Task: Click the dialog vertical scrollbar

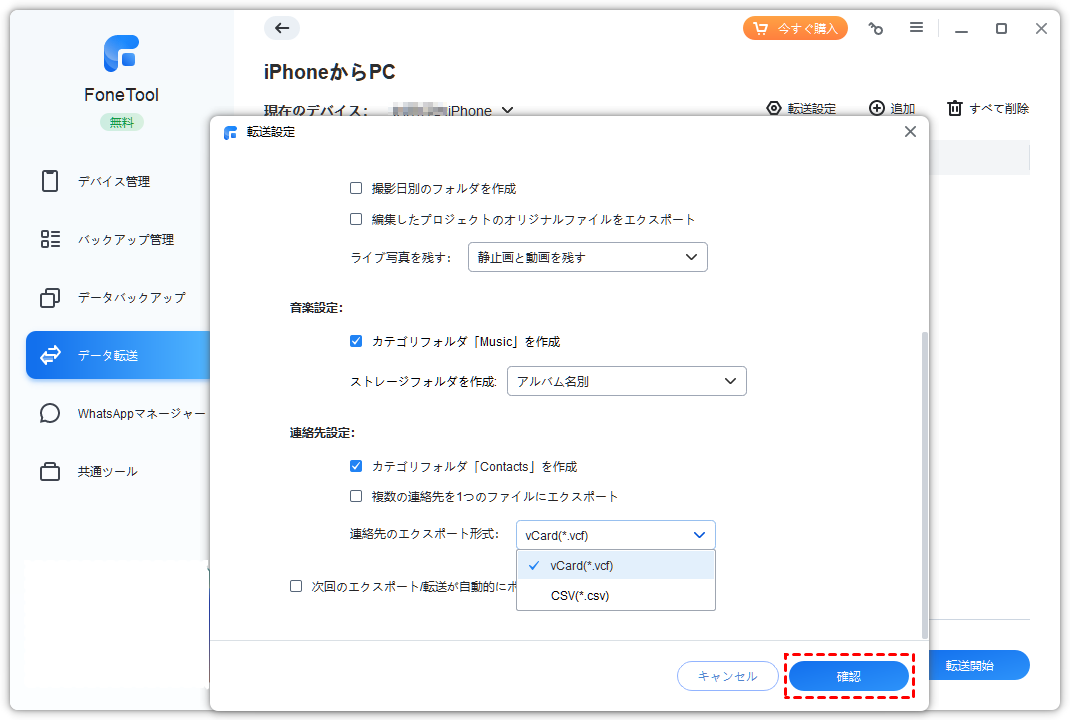Action: [x=925, y=485]
